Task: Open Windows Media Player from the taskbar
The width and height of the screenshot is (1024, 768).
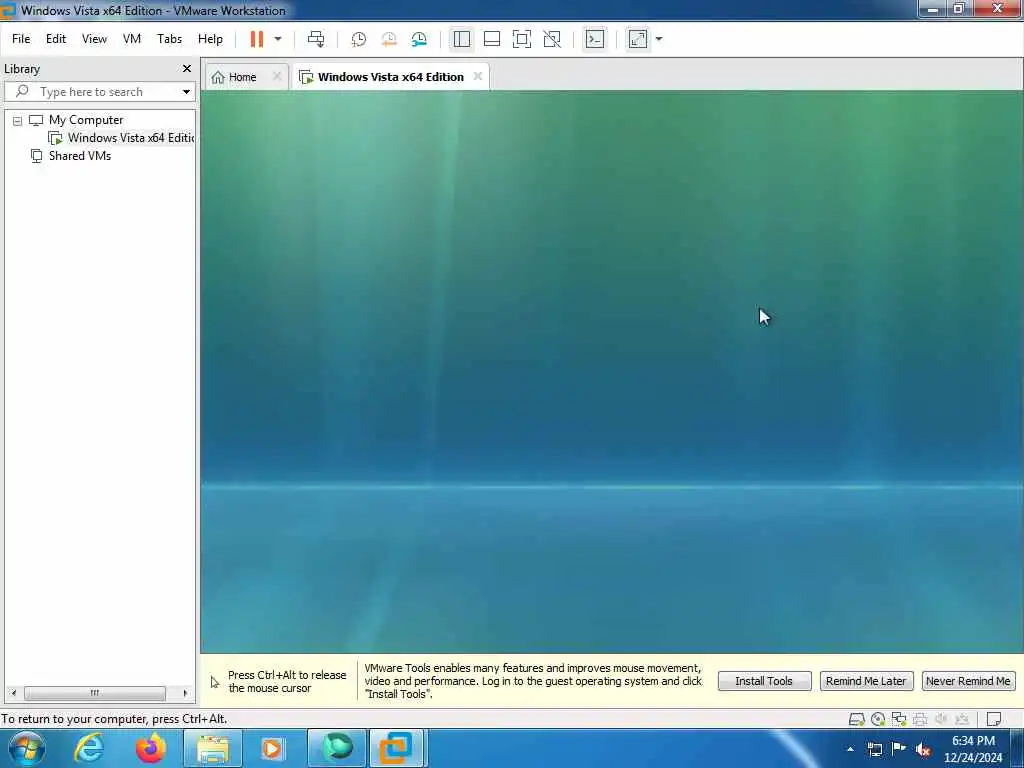Action: pyautogui.click(x=273, y=748)
